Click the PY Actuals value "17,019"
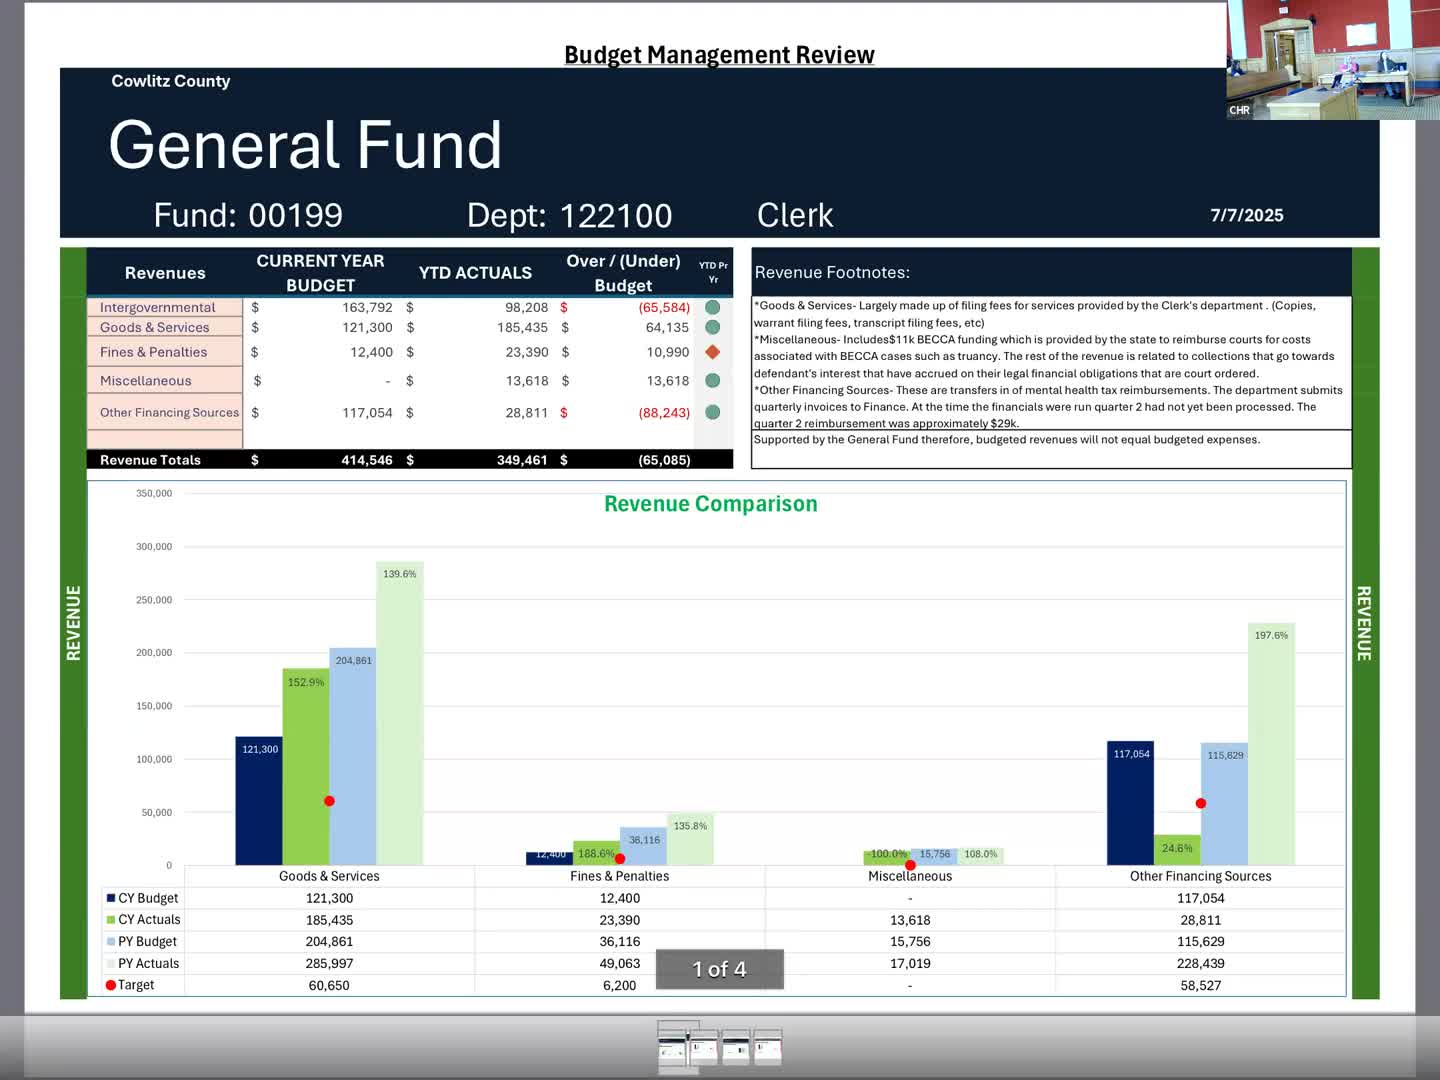 (x=910, y=963)
